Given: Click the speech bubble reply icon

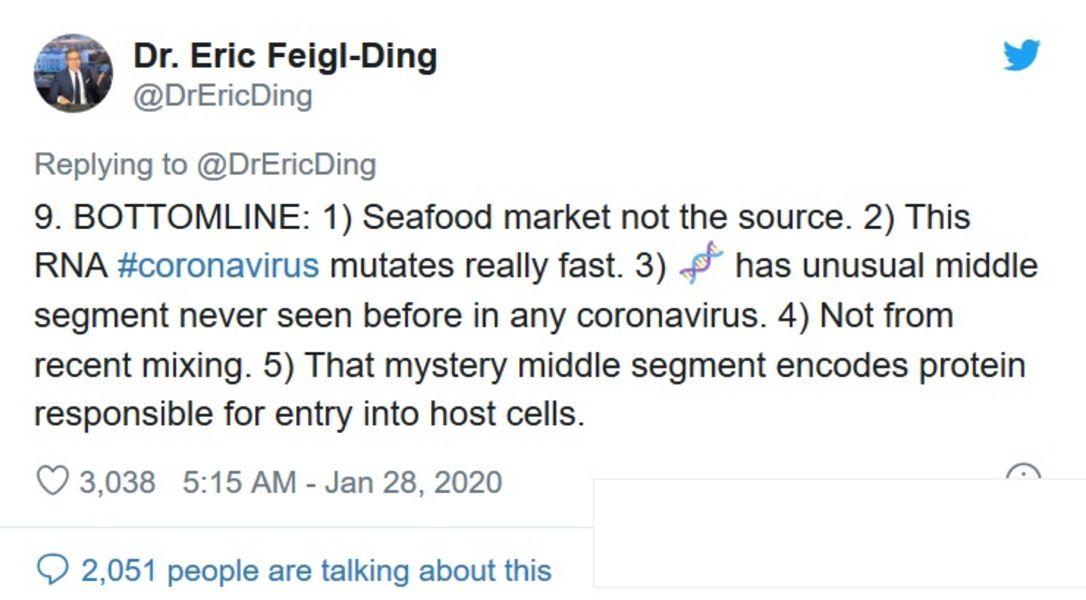Looking at the screenshot, I should click(52, 570).
